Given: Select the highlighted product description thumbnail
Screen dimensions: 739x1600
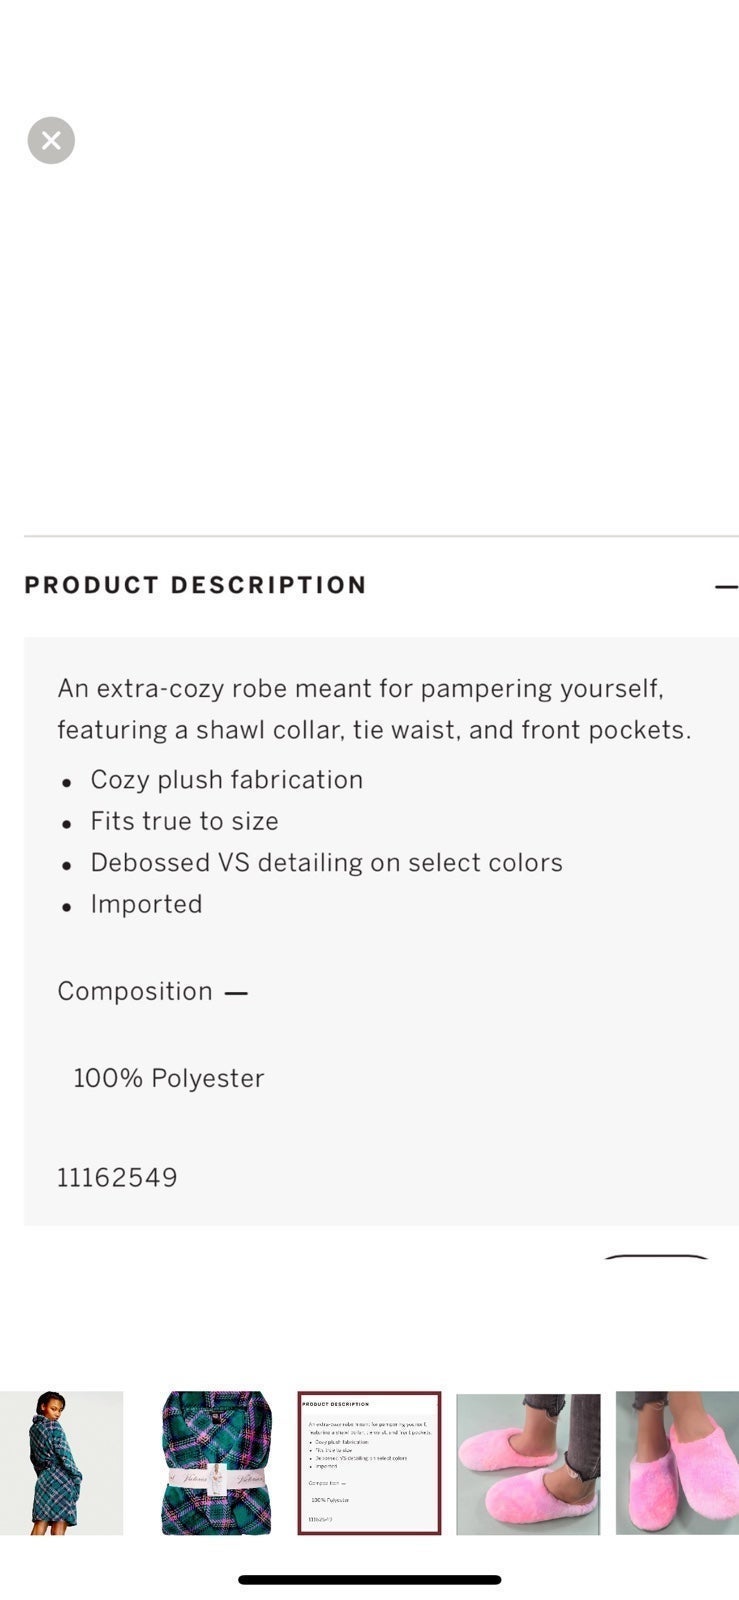Looking at the screenshot, I should point(369,1463).
